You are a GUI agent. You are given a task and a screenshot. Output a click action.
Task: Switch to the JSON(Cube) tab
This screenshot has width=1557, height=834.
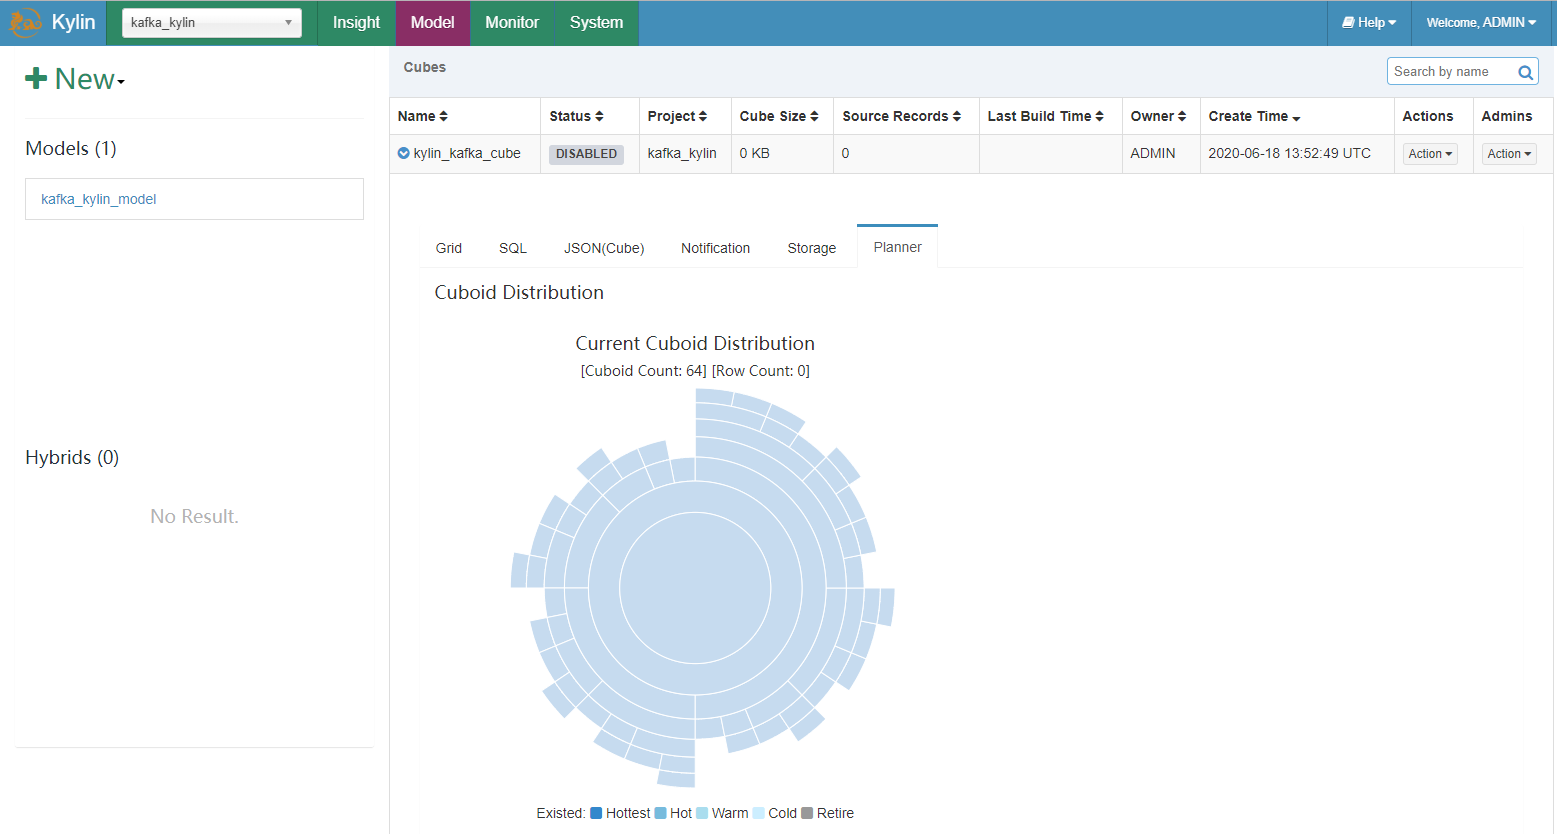(604, 248)
